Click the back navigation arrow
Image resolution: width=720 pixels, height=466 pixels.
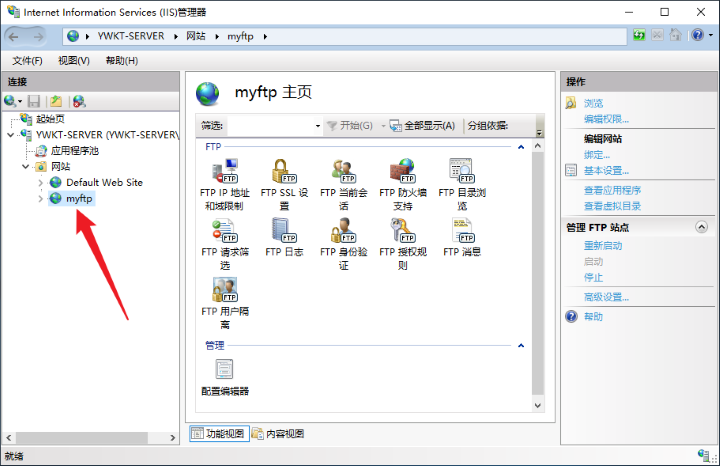coord(14,36)
